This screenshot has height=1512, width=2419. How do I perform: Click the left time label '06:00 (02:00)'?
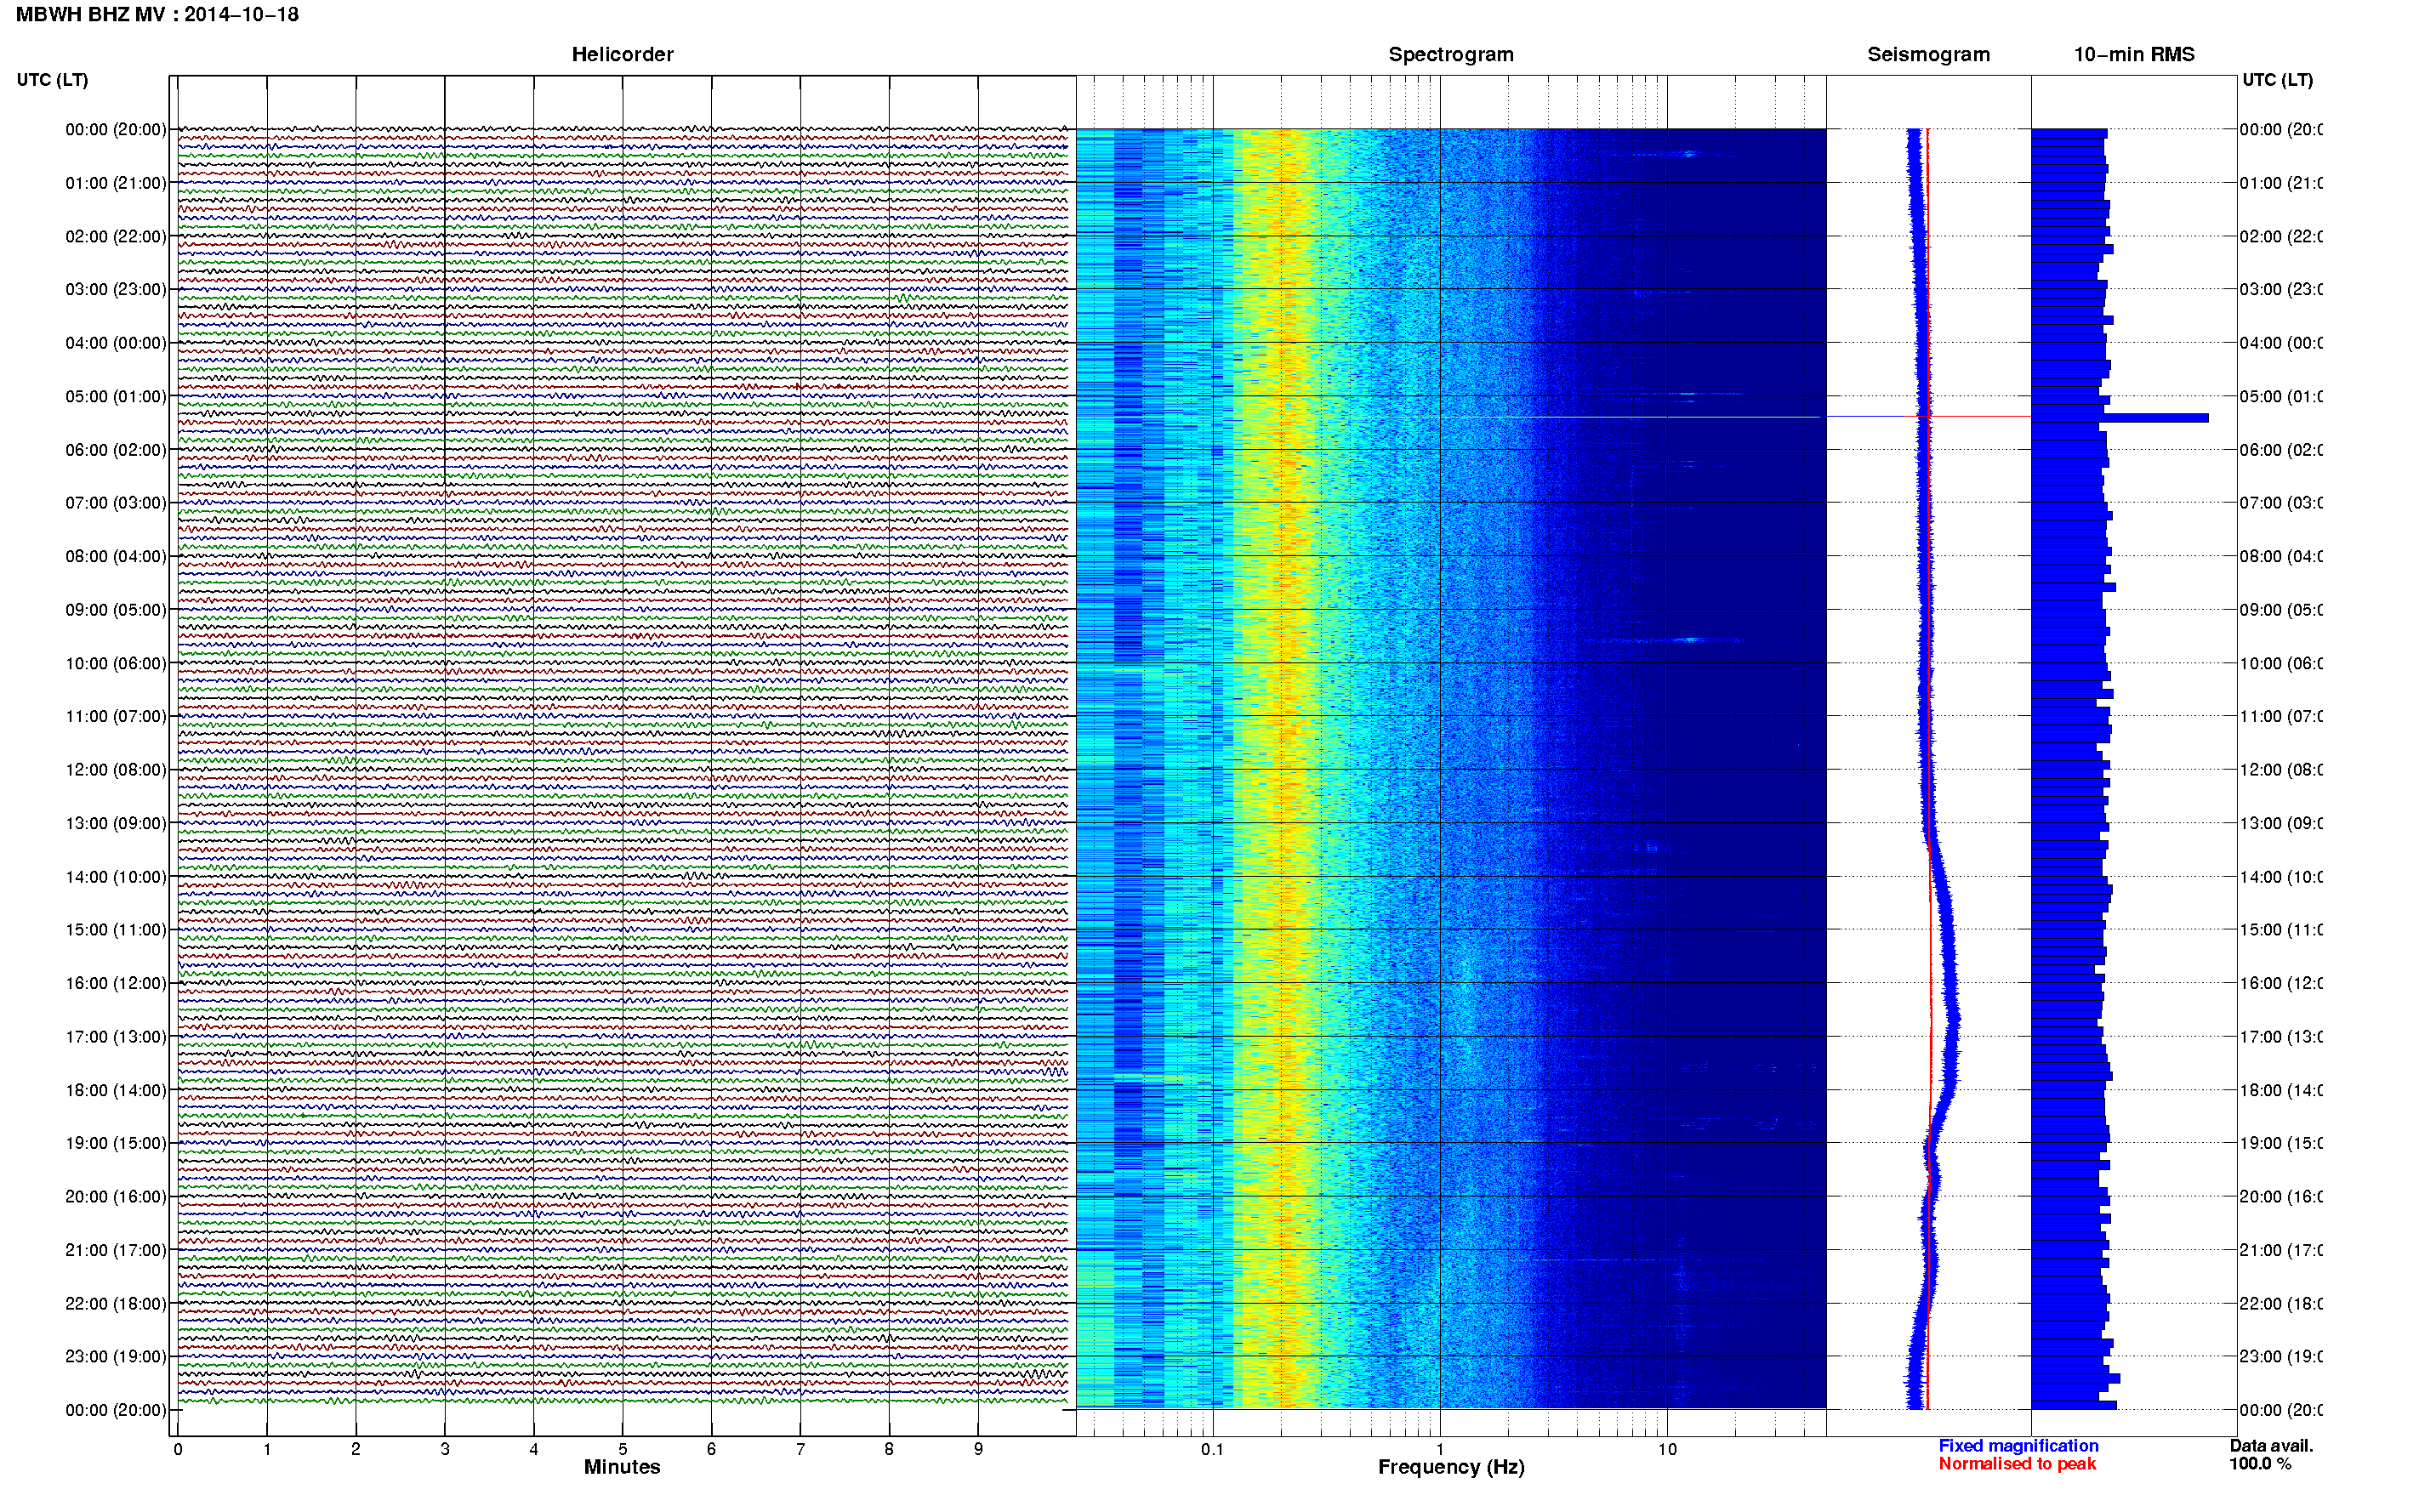click(x=116, y=450)
